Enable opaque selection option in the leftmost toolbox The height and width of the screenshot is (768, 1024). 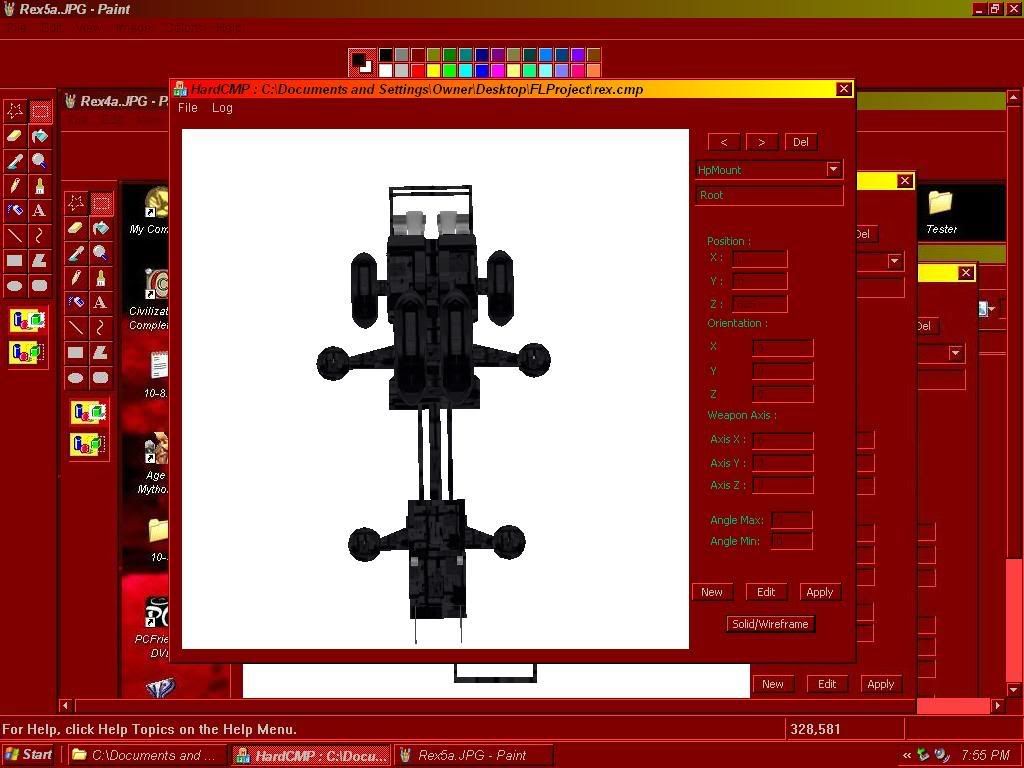pos(28,321)
